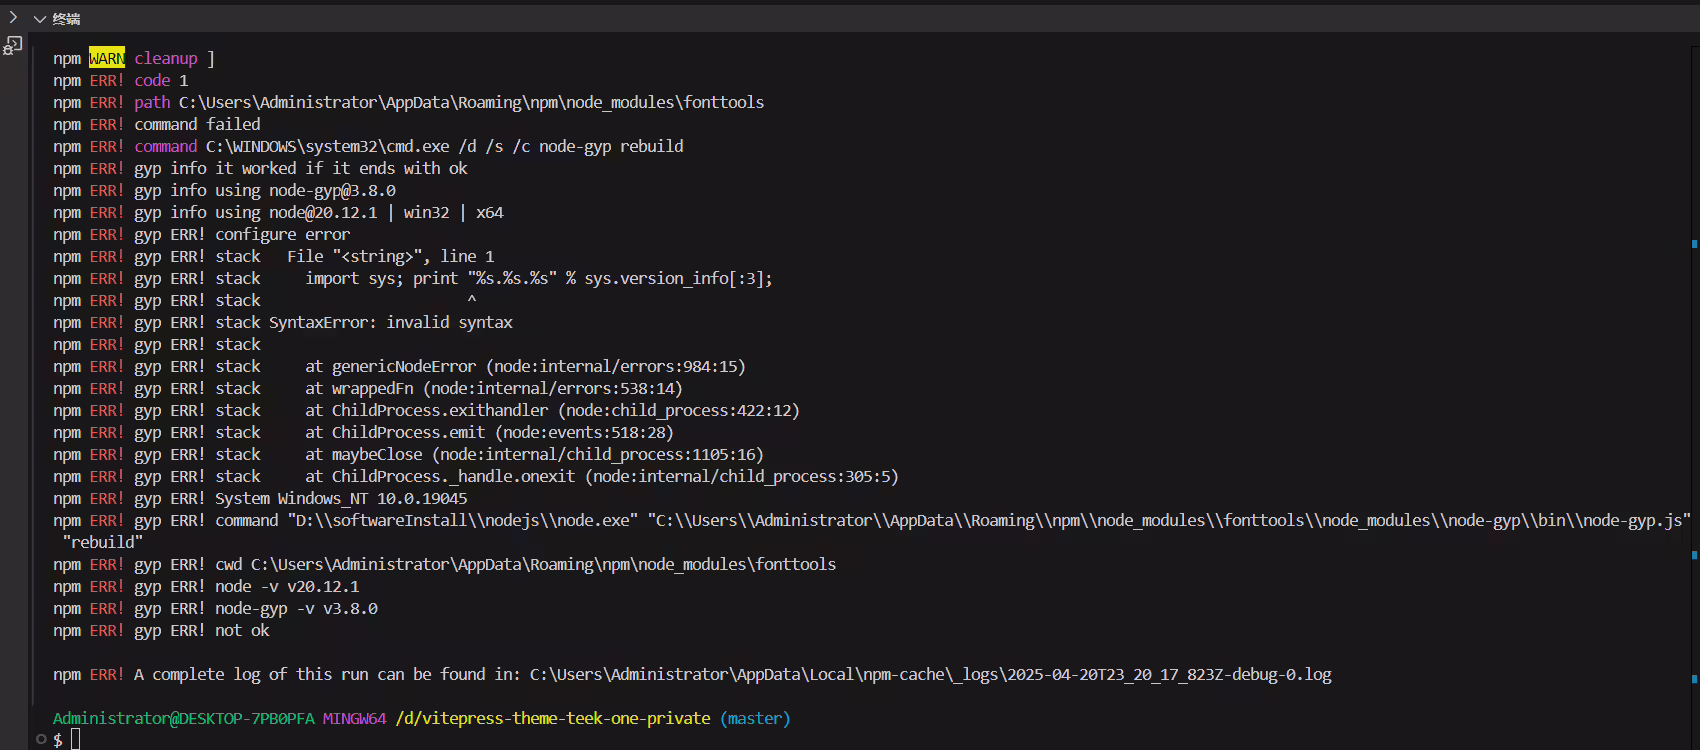
Task: Open the fonttools path on the cwd line
Action: [x=543, y=565]
